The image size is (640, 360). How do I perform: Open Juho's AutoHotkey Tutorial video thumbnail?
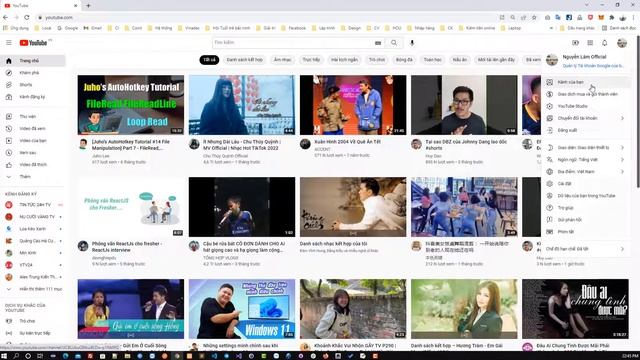(x=131, y=105)
